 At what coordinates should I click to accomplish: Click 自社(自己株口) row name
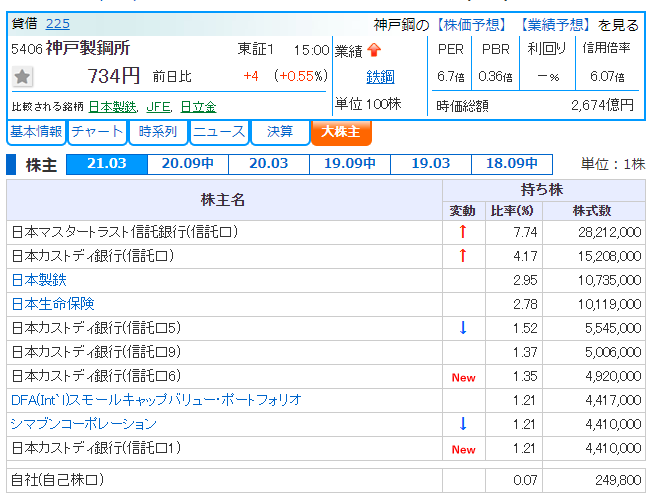(x=58, y=480)
